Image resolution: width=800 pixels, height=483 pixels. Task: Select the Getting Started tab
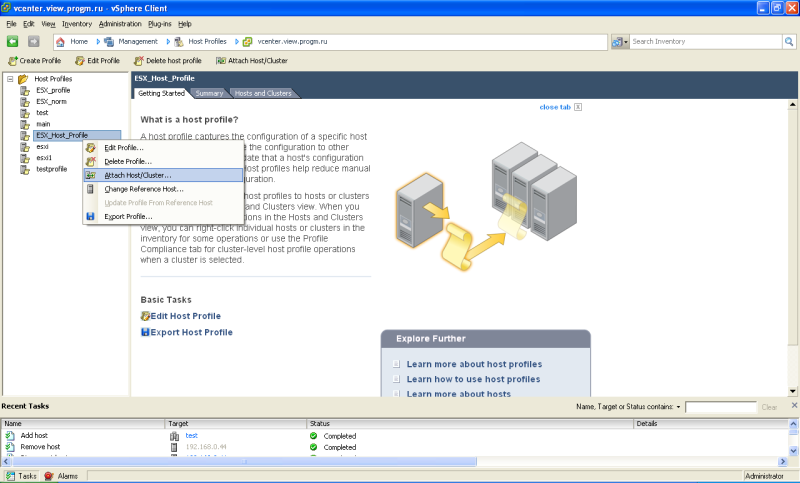(161, 93)
